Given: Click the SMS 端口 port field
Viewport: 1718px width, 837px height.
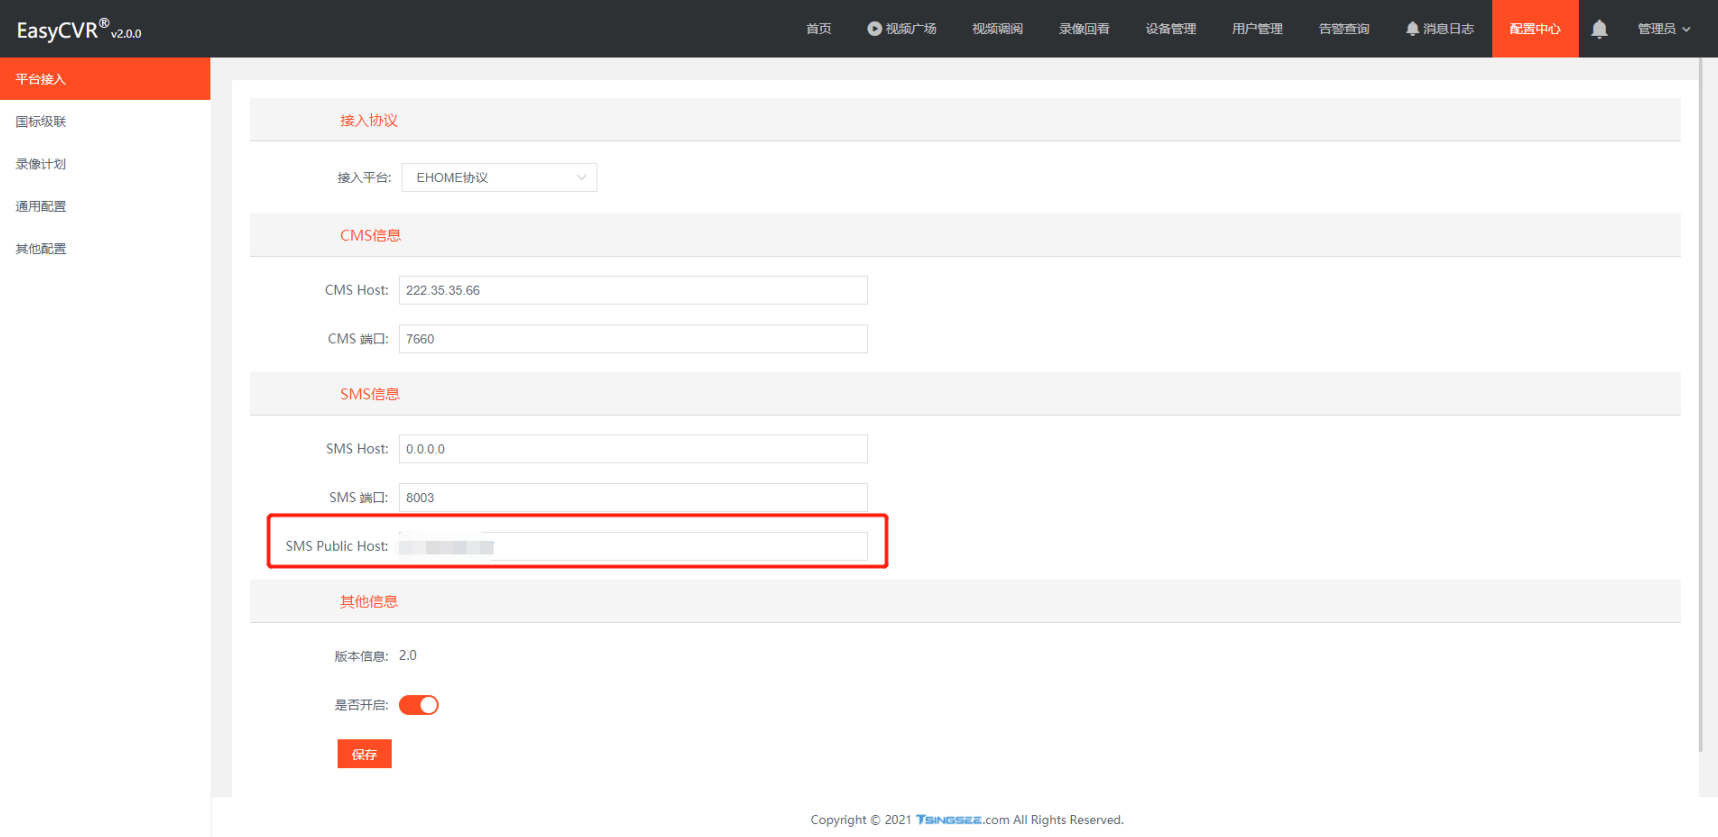Looking at the screenshot, I should (x=632, y=498).
